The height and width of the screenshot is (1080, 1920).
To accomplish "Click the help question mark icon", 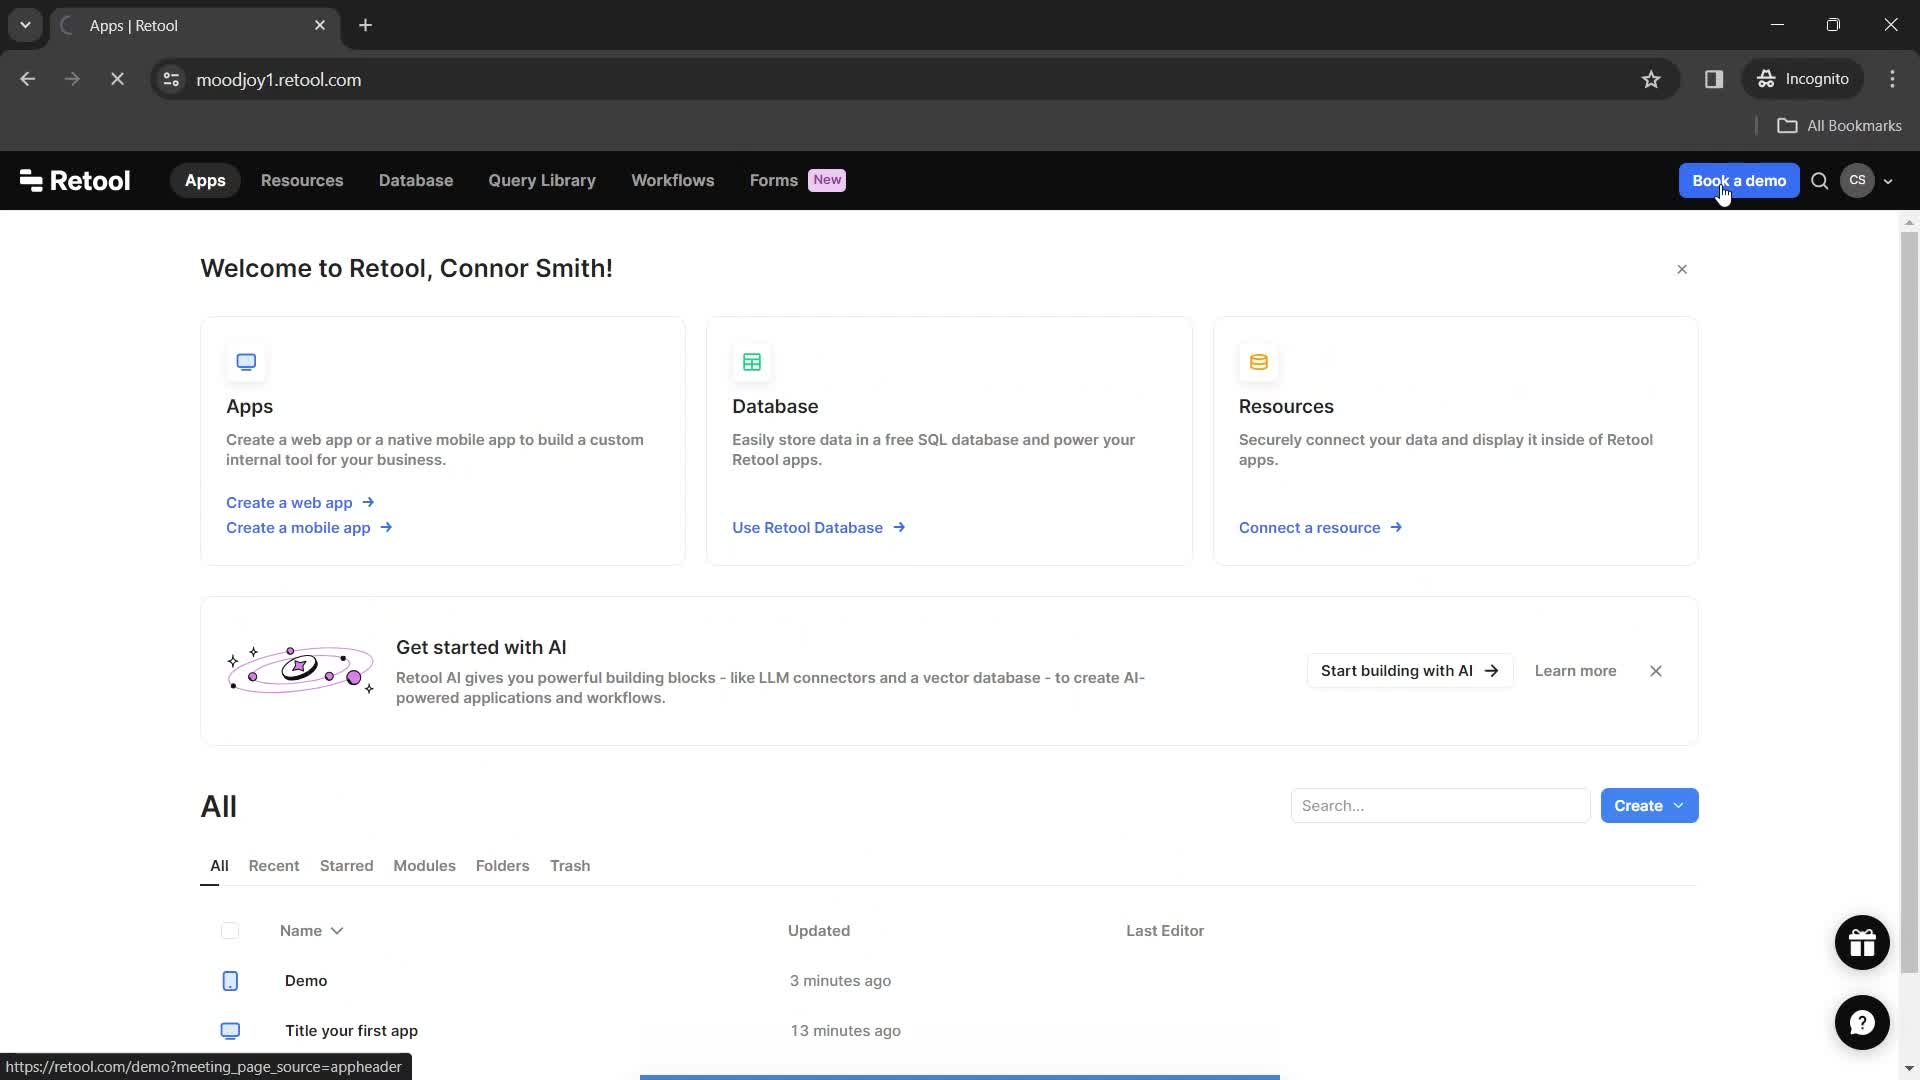I will point(1862,1022).
